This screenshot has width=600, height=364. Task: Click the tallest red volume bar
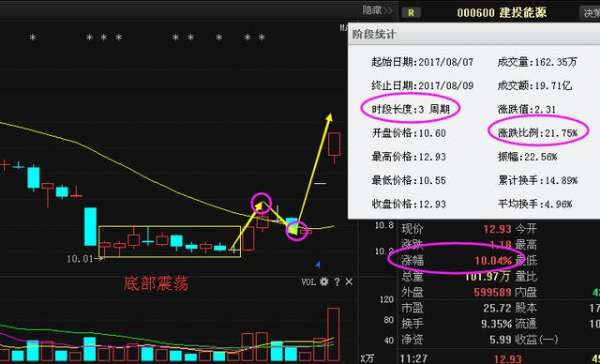point(333,334)
